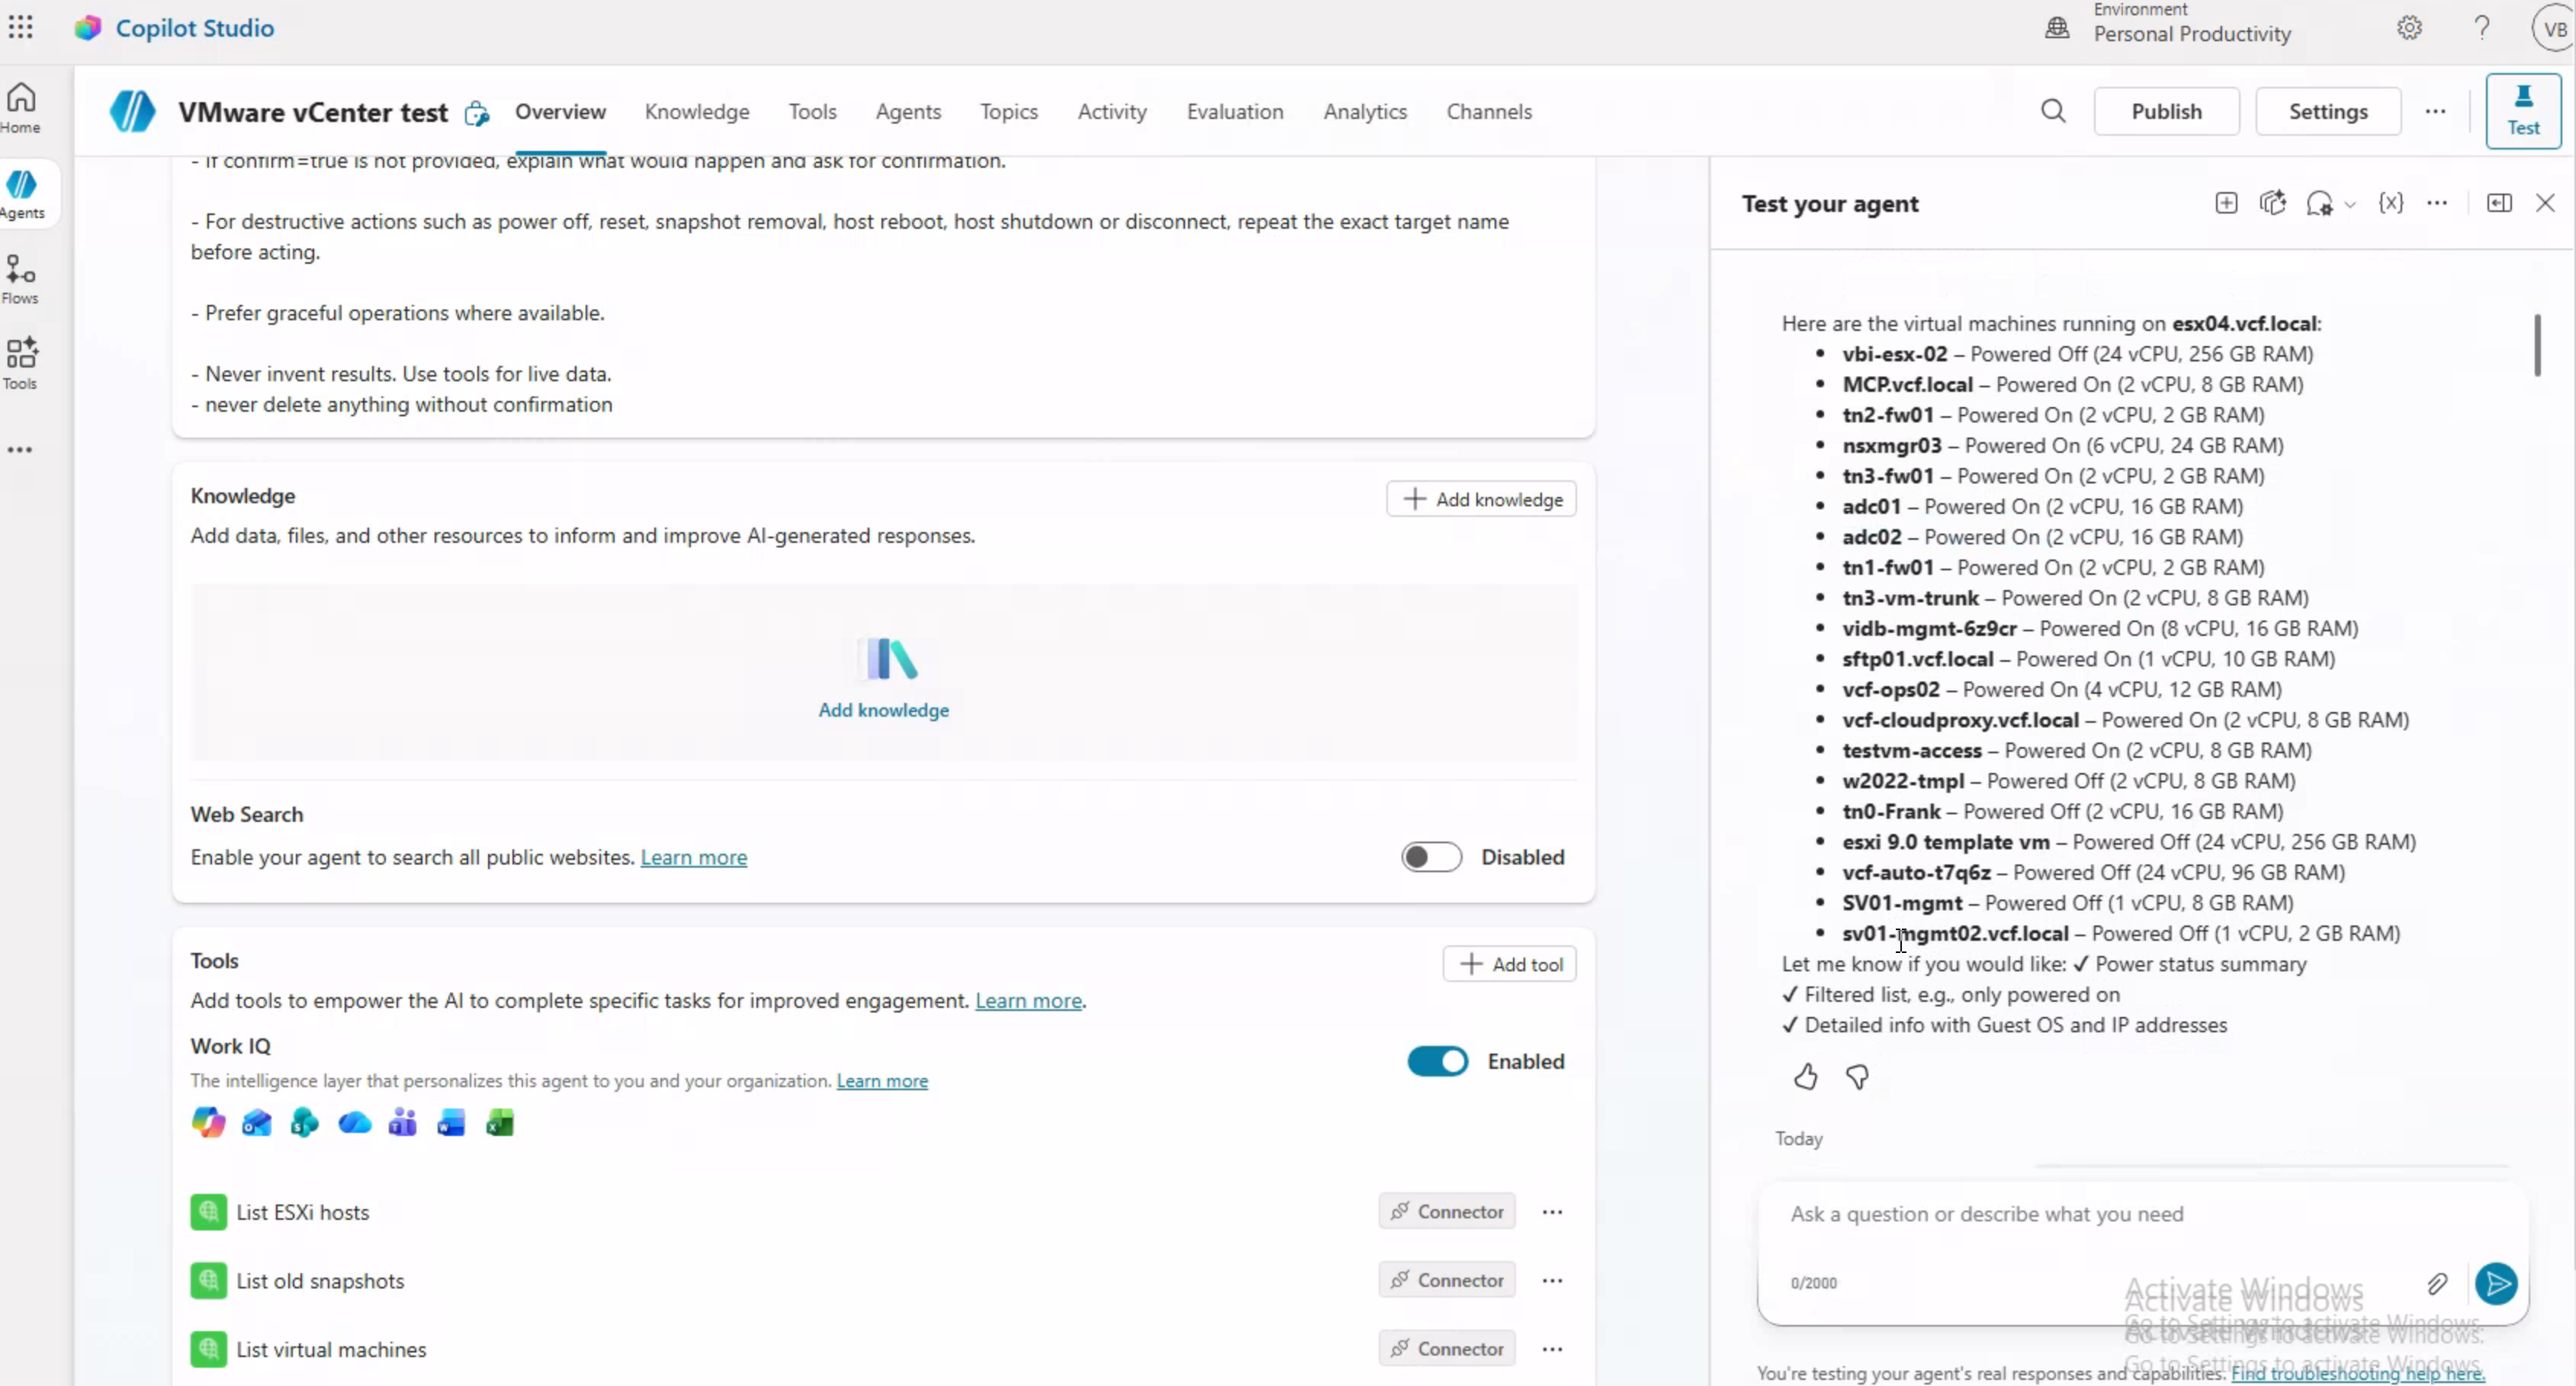Viewport: 2576px width, 1386px height.
Task: Give the response a thumbs down
Action: pos(1857,1077)
